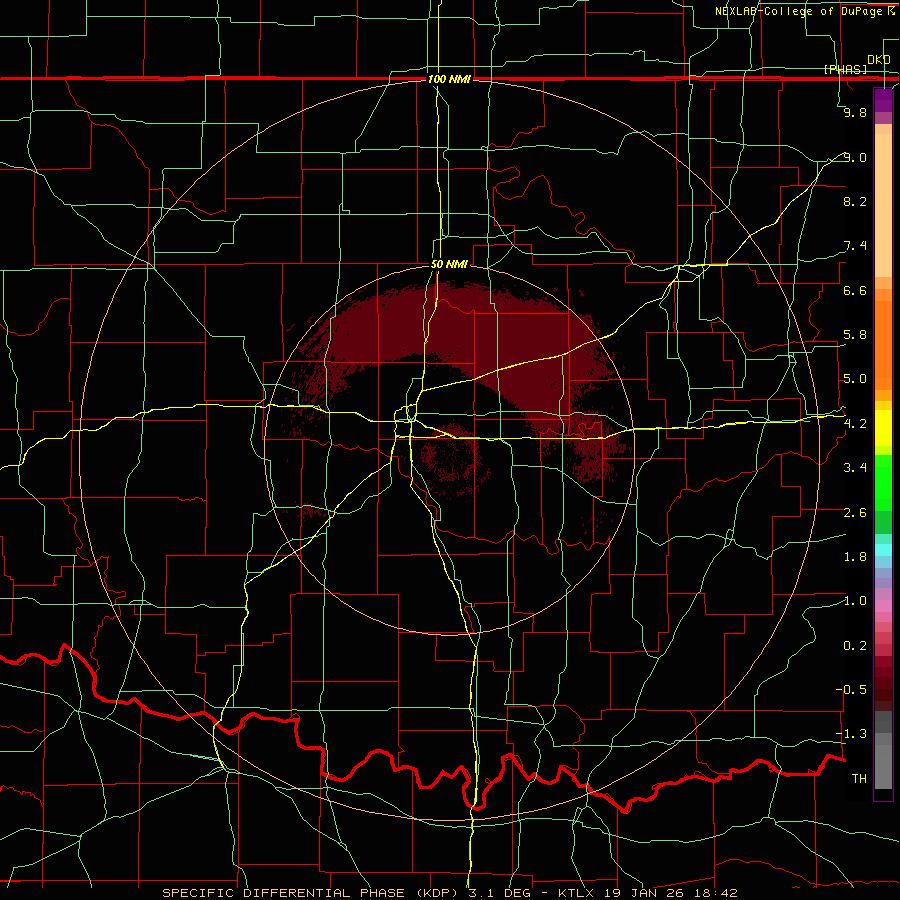Click the 9.8 scale value
900x900 pixels.
tap(855, 112)
